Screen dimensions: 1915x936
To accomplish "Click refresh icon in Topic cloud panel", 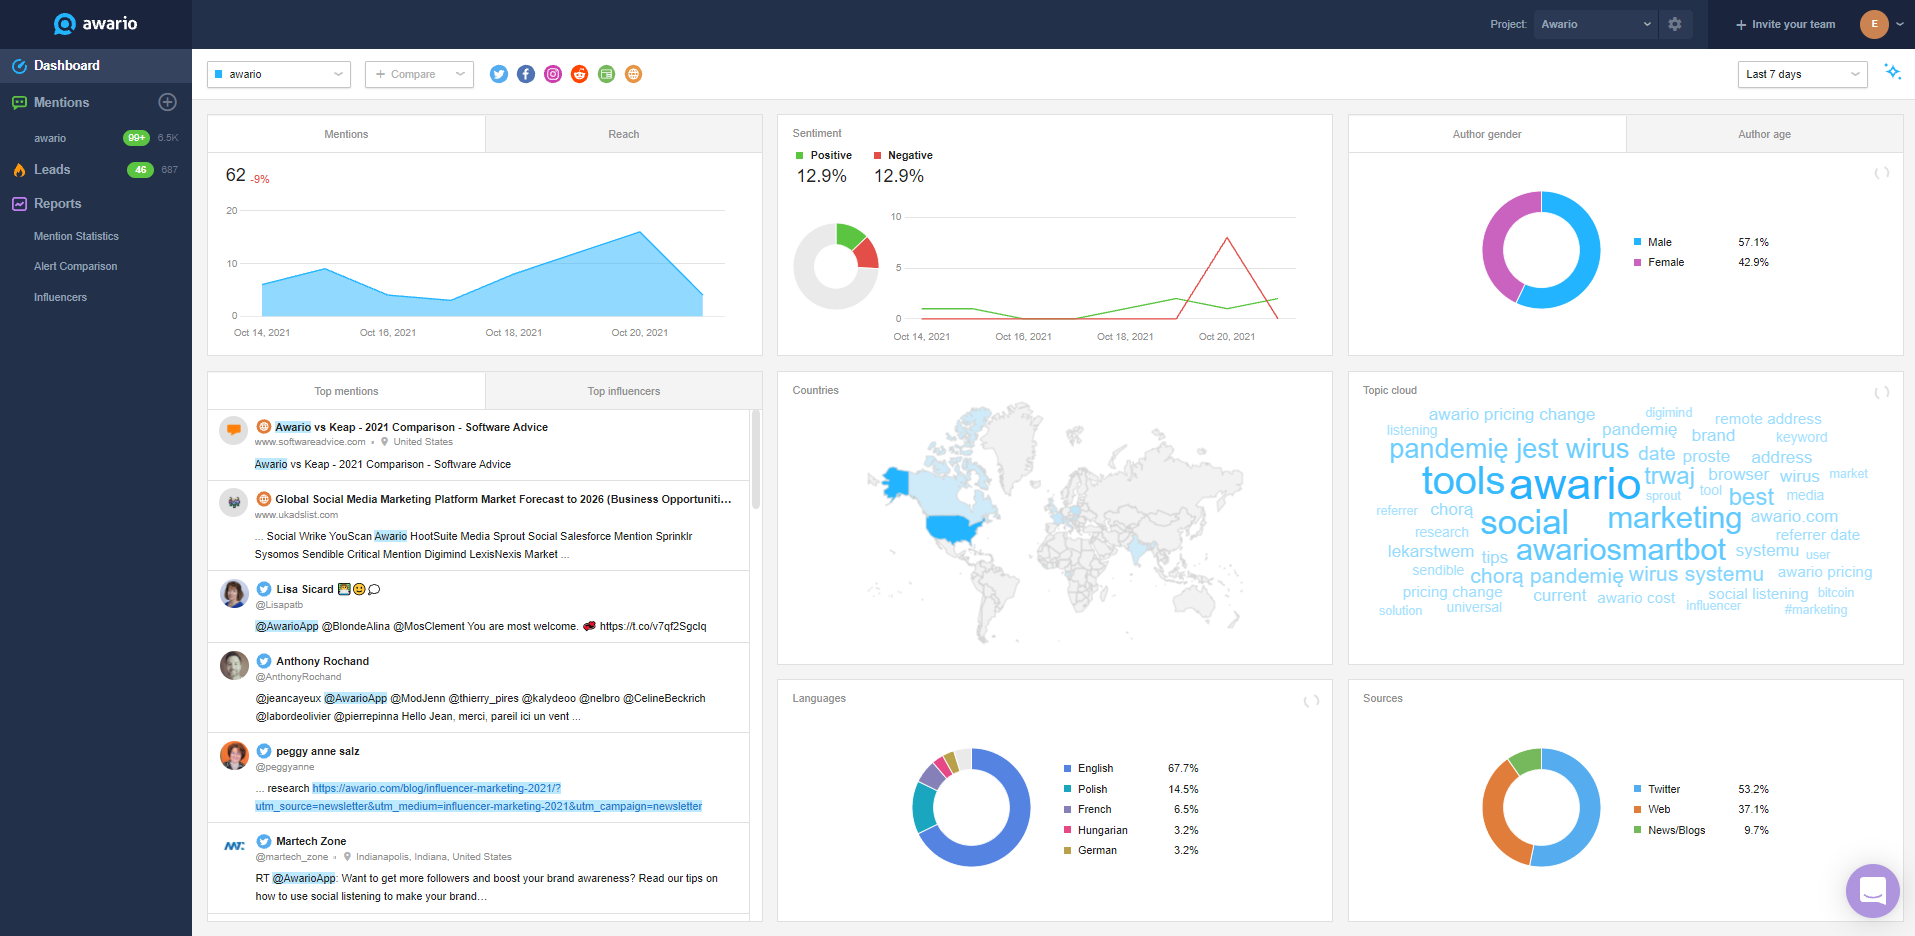I will click(x=1881, y=392).
